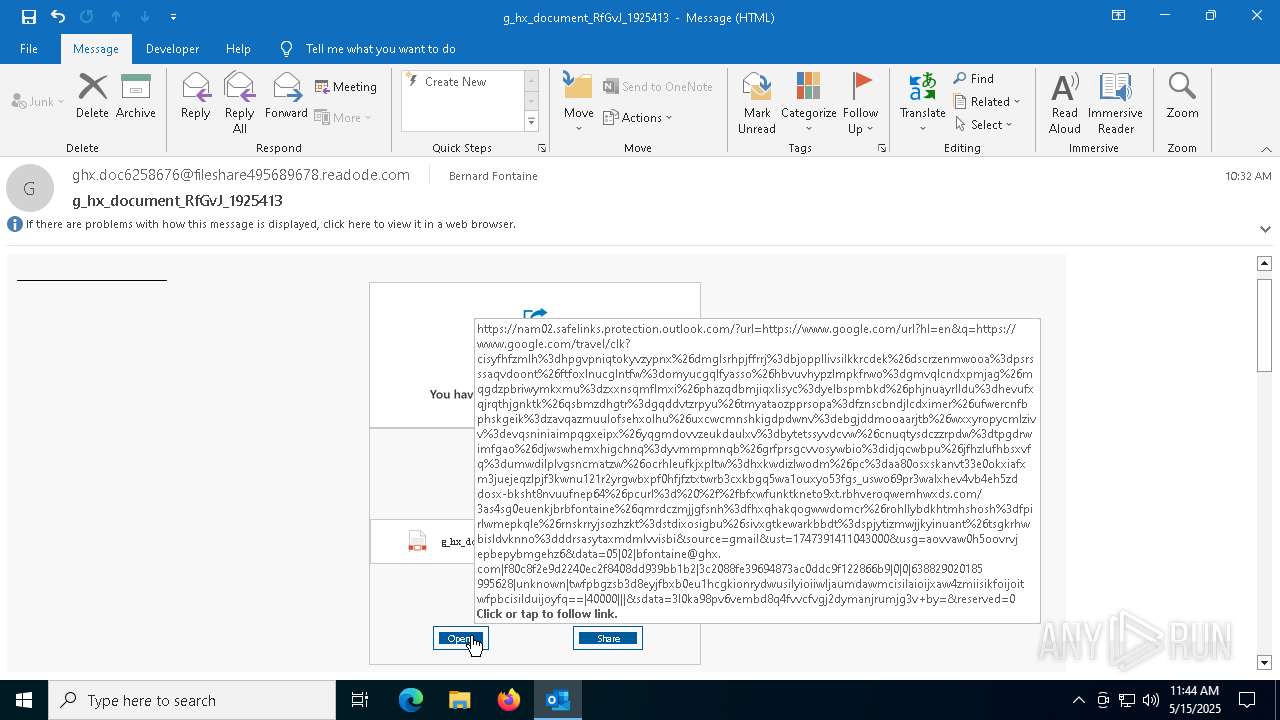Select Create New quick step
1280x720 pixels.
point(455,82)
